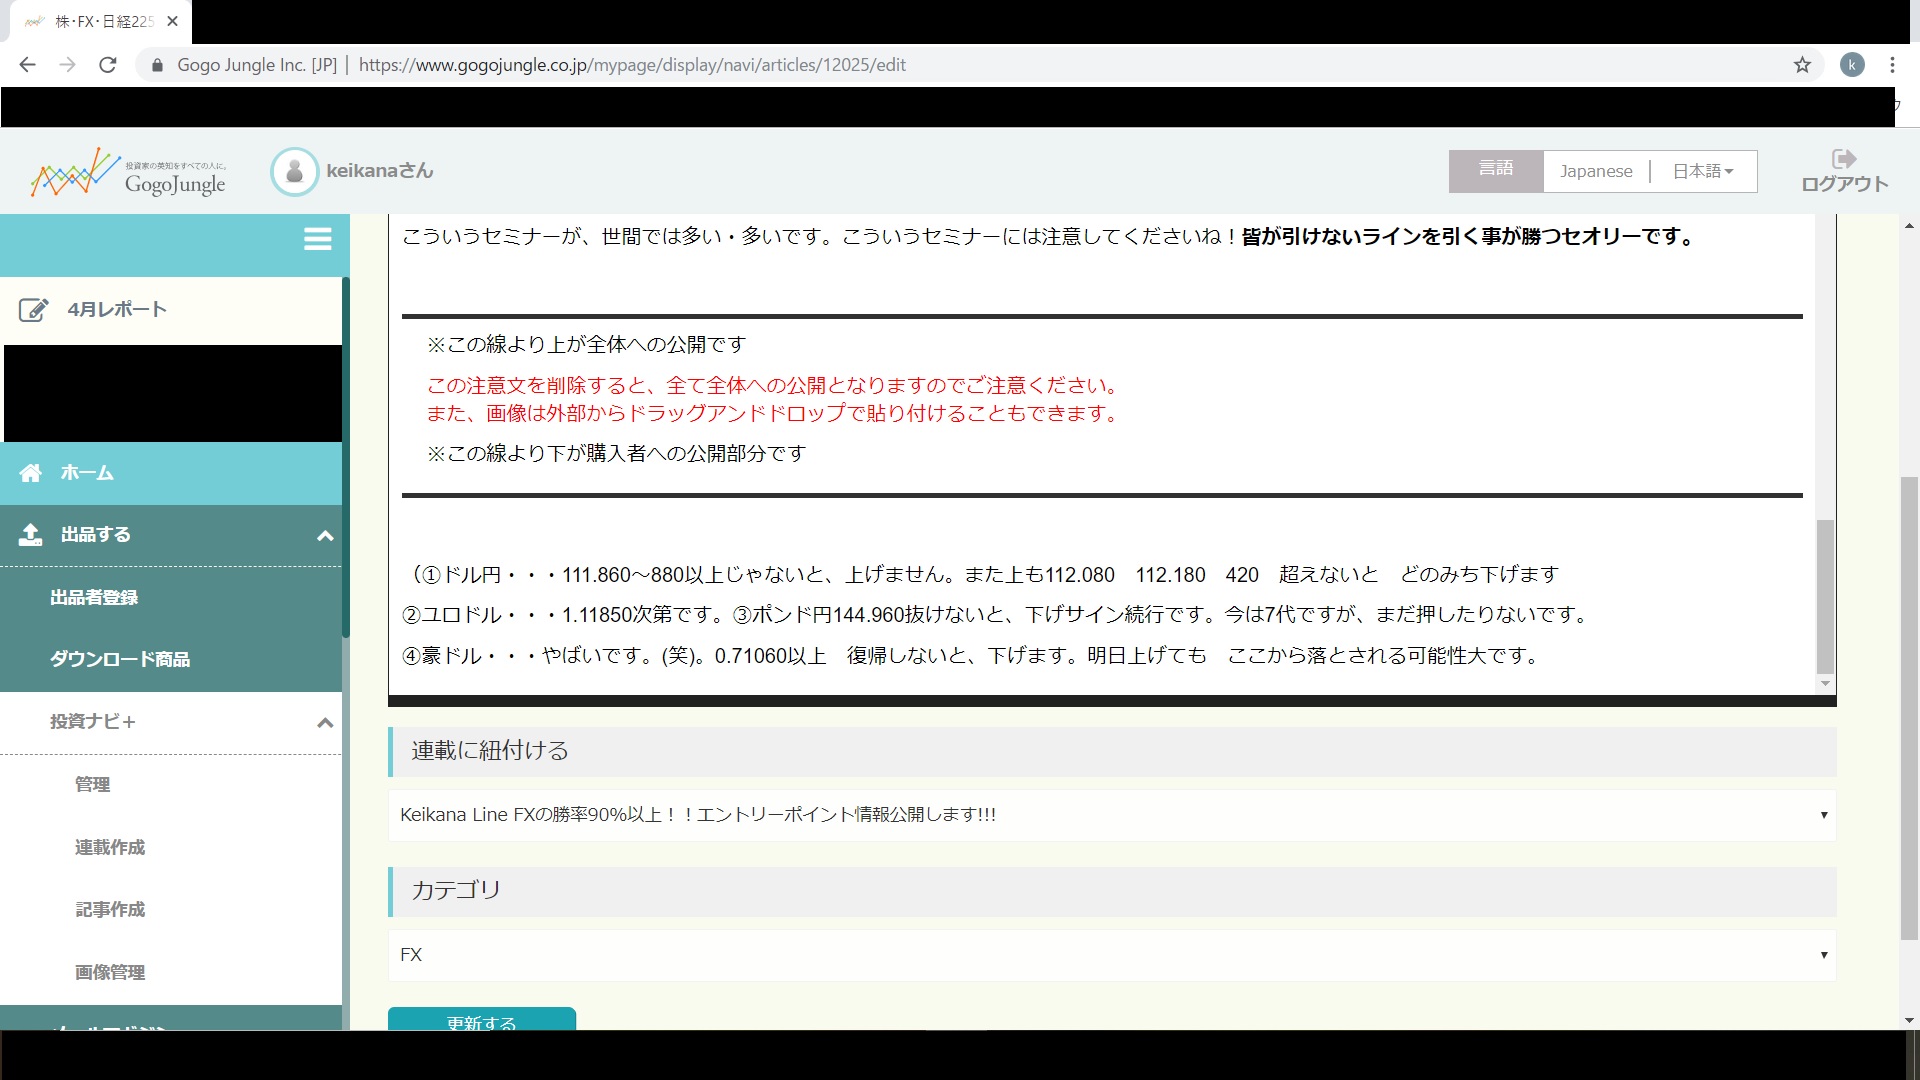The height and width of the screenshot is (1080, 1920).
Task: Click the hamburger menu icon in sidebar
Action: tap(317, 239)
